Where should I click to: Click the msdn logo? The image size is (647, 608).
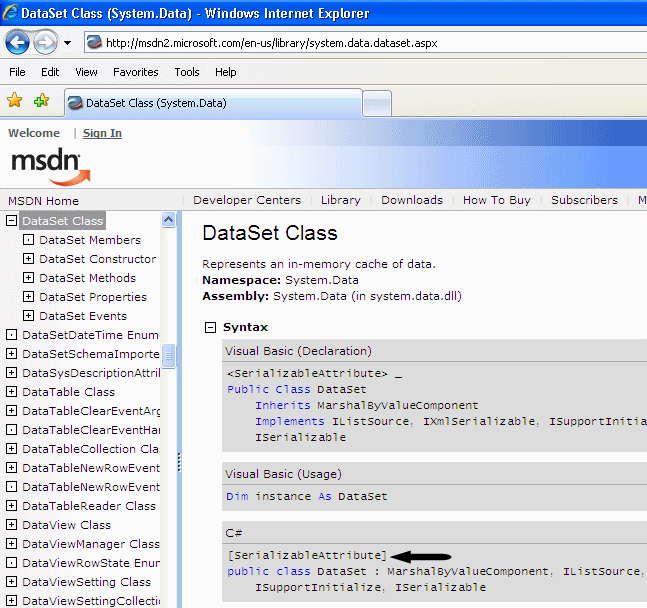coord(50,166)
